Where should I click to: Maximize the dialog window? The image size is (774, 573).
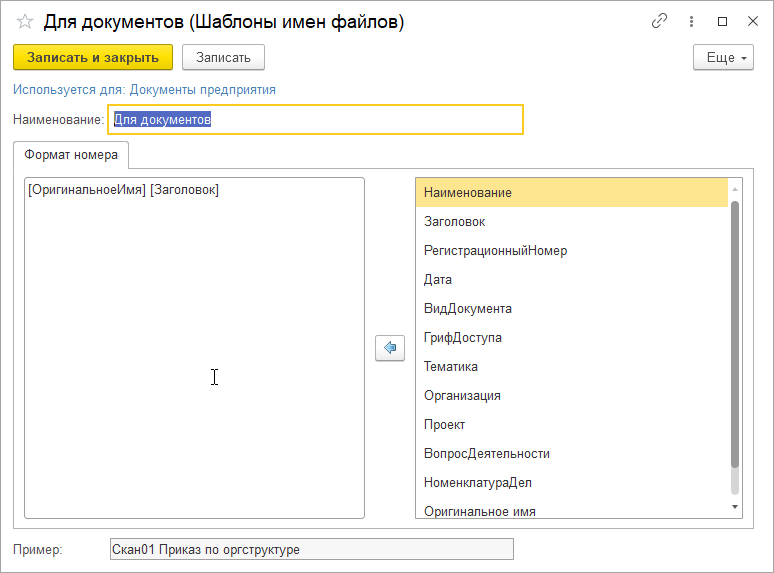coord(722,21)
